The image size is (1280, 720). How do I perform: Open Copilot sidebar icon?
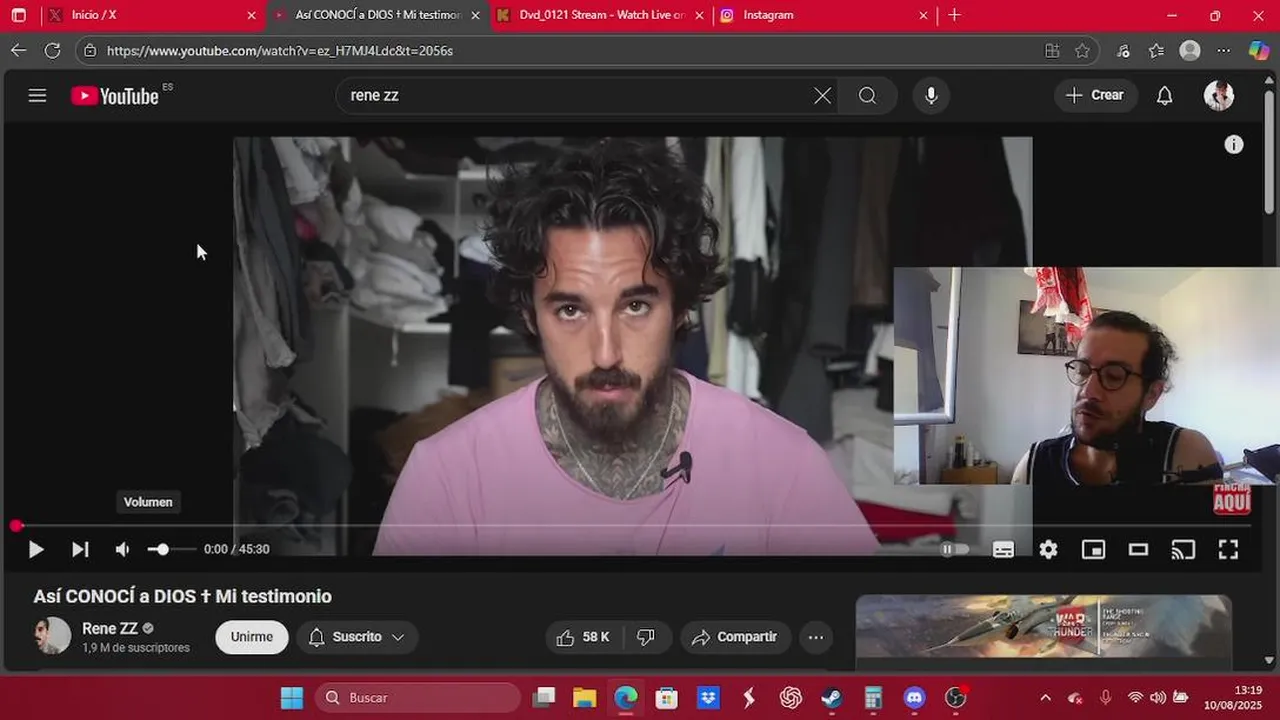click(x=1259, y=50)
